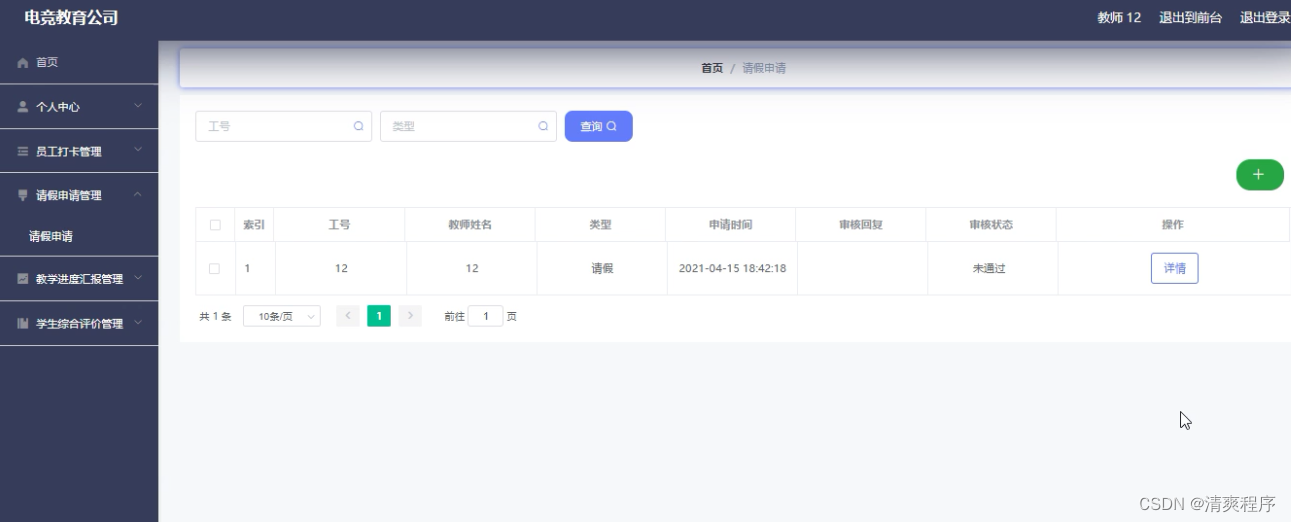Screen dimensions: 1291x522
Task: Click the 退出登录 link
Action: click(1265, 18)
